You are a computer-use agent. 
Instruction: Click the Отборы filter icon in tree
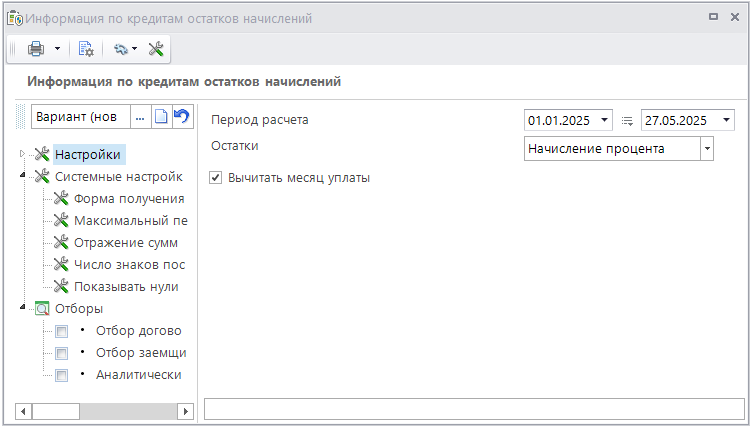42,308
